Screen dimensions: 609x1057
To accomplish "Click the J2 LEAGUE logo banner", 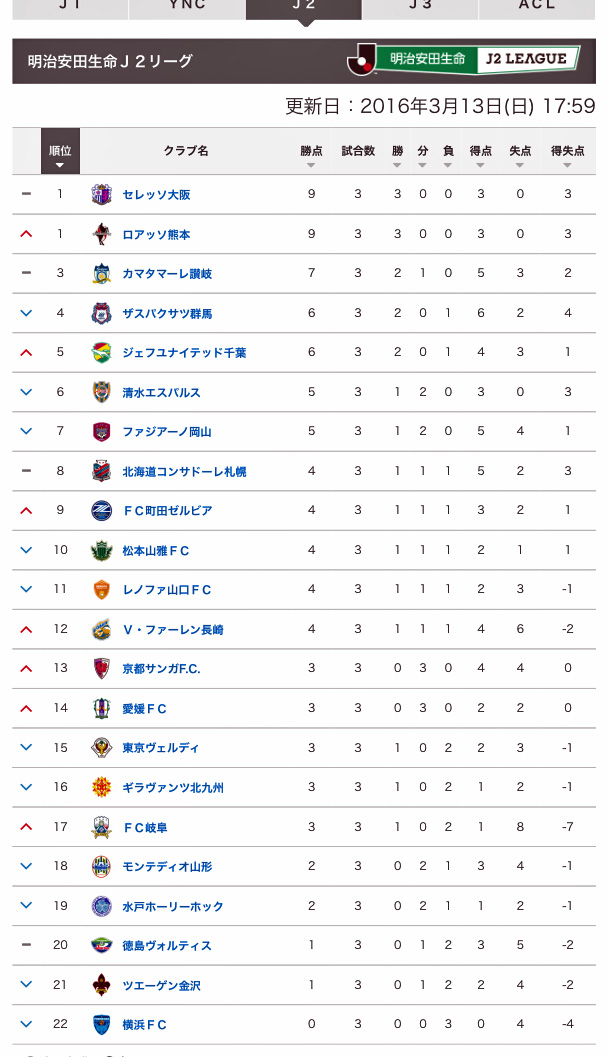I will coord(464,60).
